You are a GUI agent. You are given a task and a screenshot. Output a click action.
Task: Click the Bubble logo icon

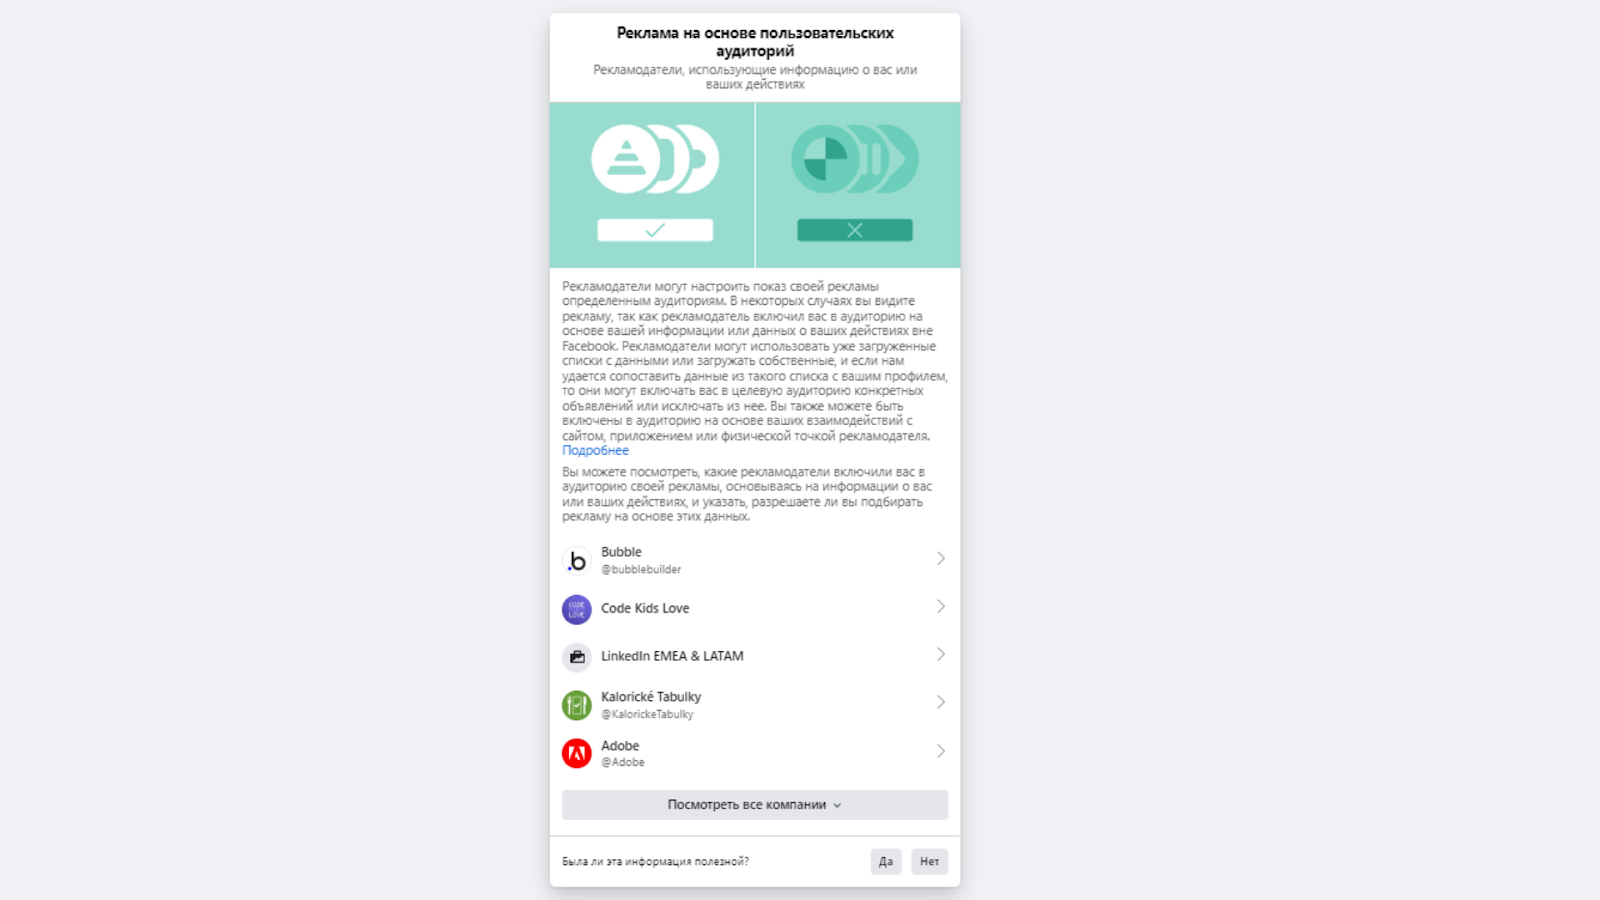coord(577,561)
